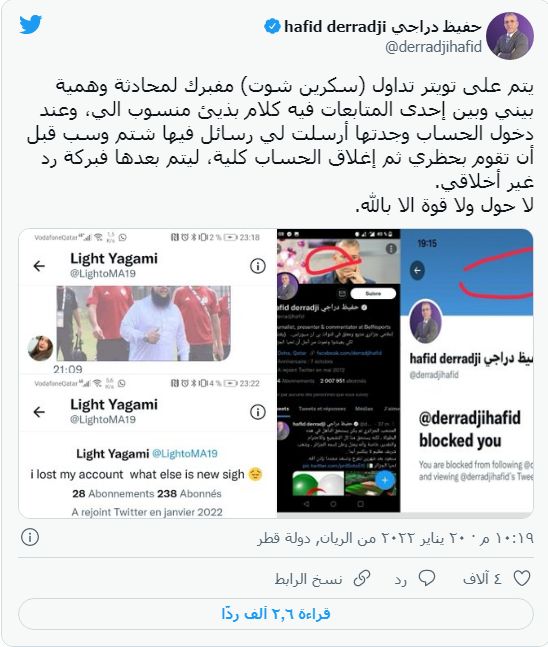The image size is (548, 647).
Task: Open the football team photo in chat
Action: coord(143,323)
